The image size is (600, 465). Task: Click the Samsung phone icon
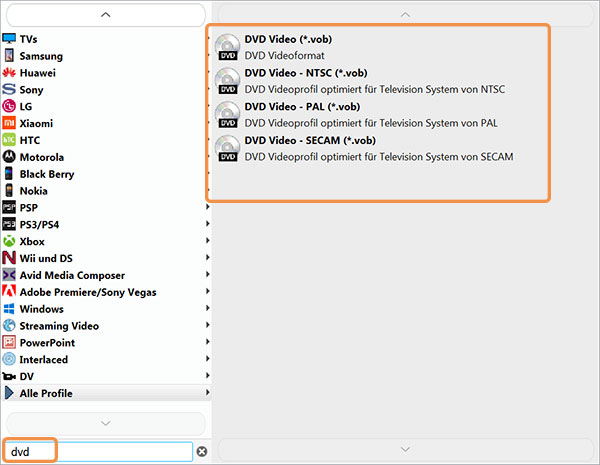(9, 56)
